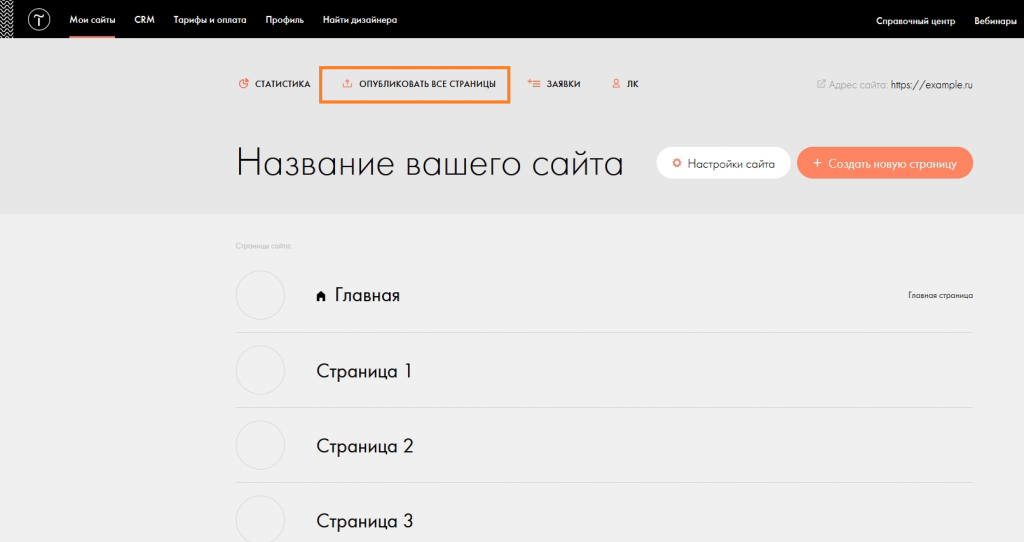The height and width of the screenshot is (542, 1024).
Task: Click the person icon next to ЛК
Action: click(616, 84)
